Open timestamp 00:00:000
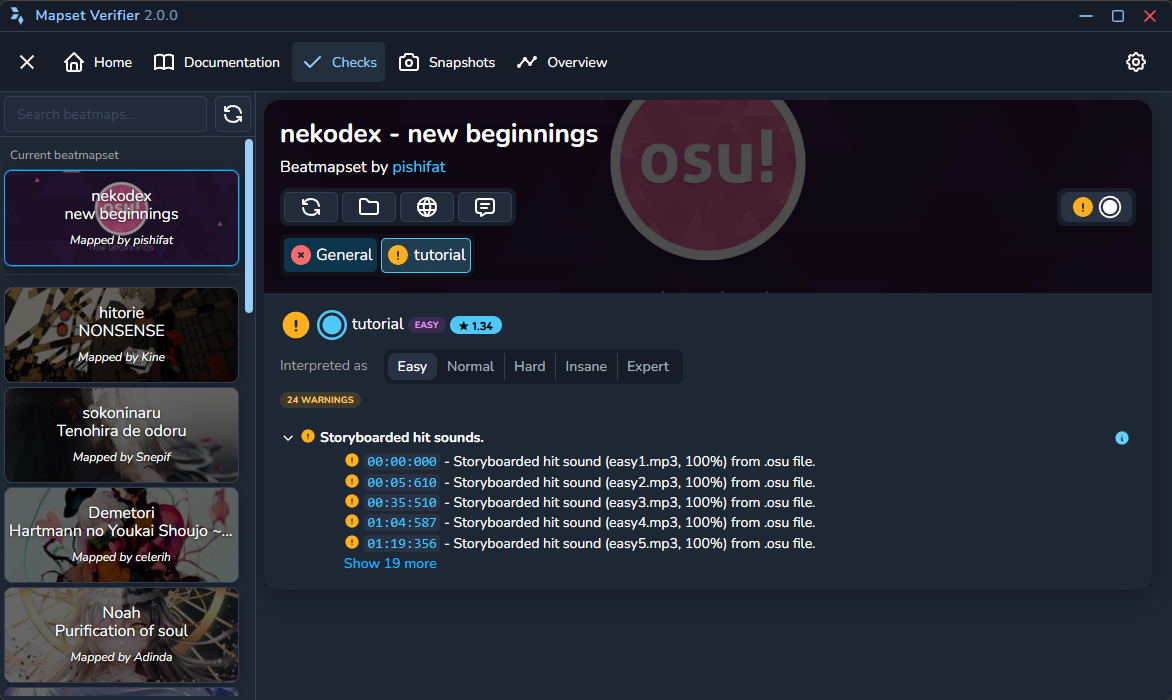This screenshot has height=700, width=1172. coord(402,462)
